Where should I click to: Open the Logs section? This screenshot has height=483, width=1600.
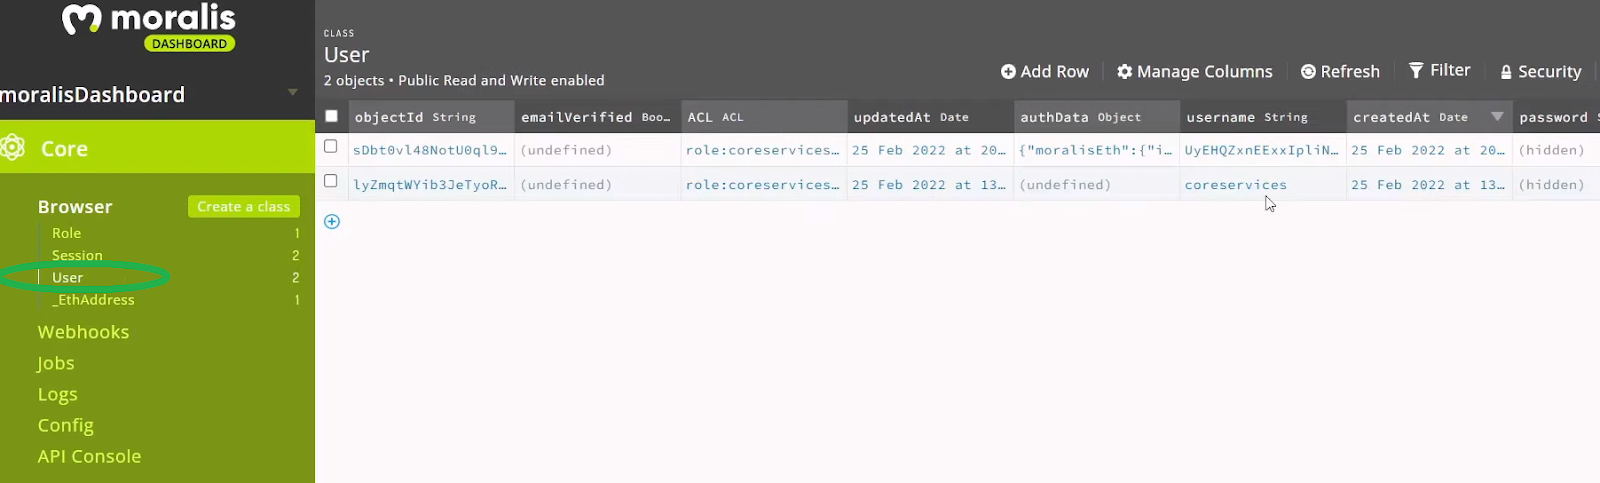[x=57, y=394]
